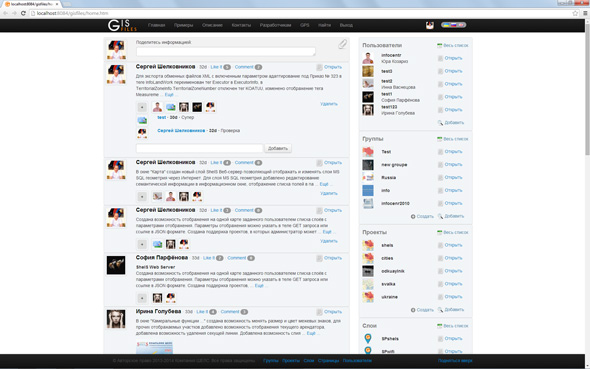The height and width of the screenshot is (369, 590).
Task: Click the odkuaylink project icon
Action: coord(368,271)
